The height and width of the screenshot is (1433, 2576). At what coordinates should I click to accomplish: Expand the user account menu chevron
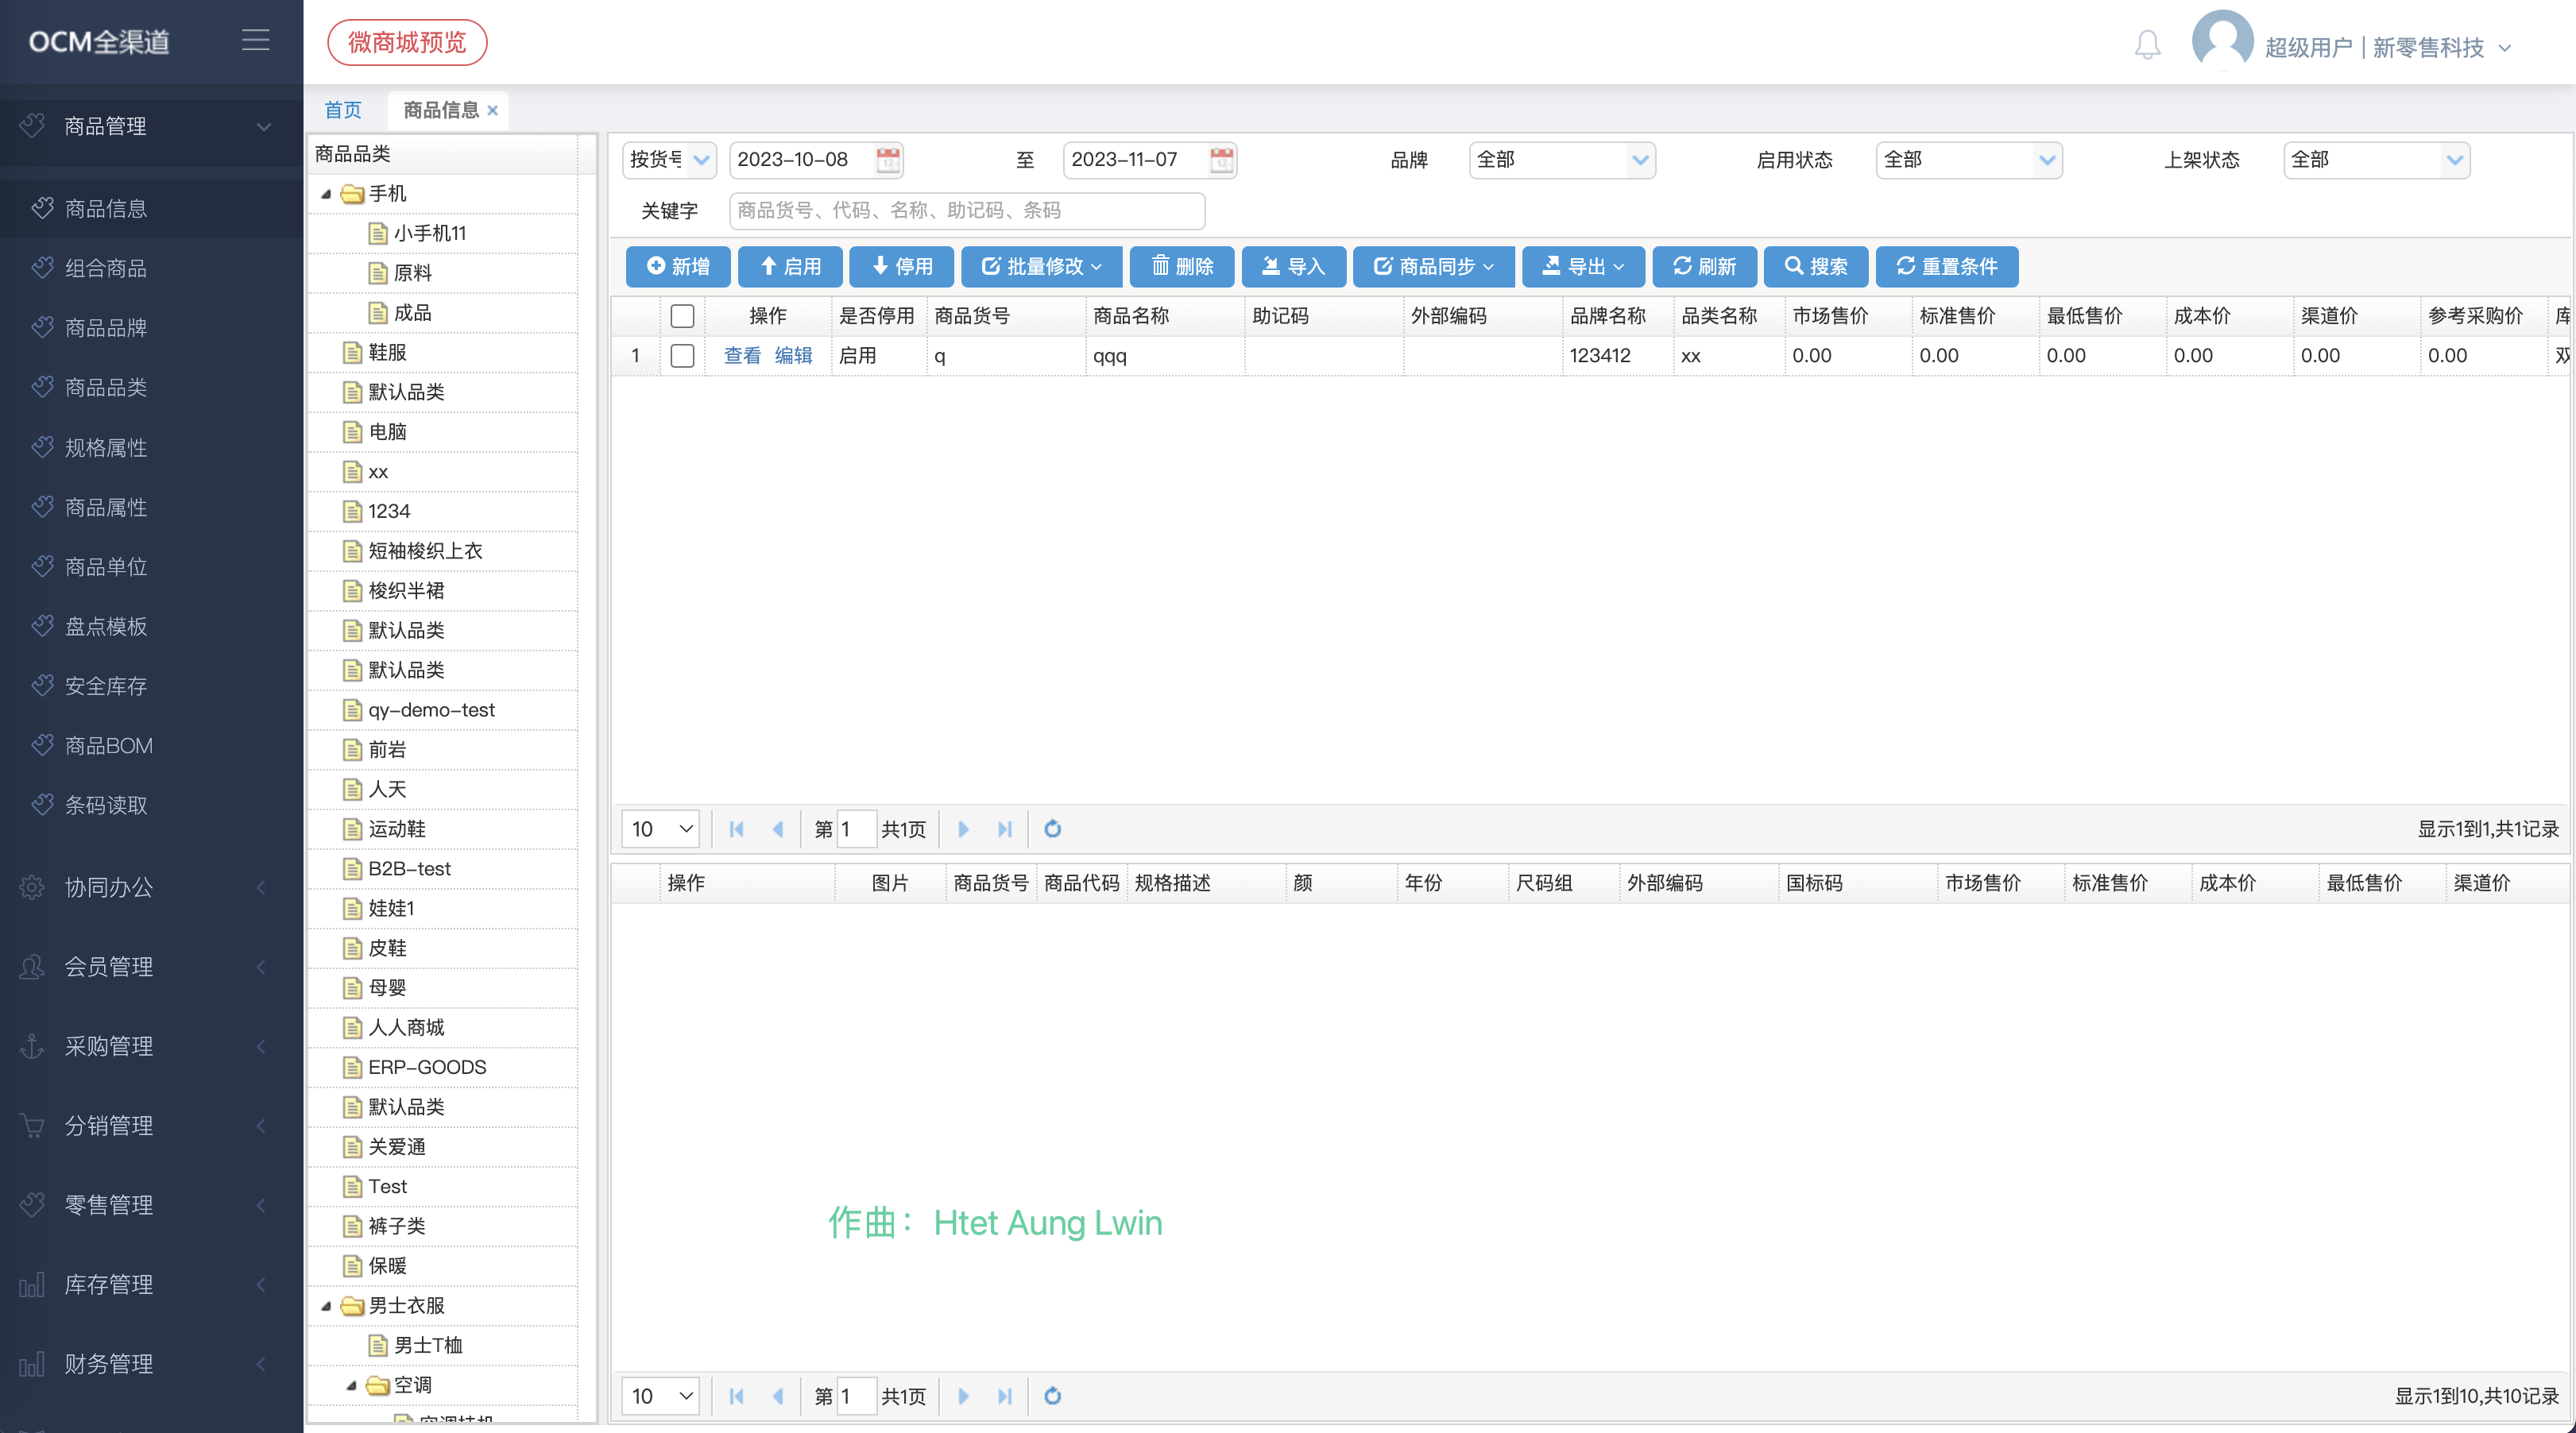click(2505, 48)
